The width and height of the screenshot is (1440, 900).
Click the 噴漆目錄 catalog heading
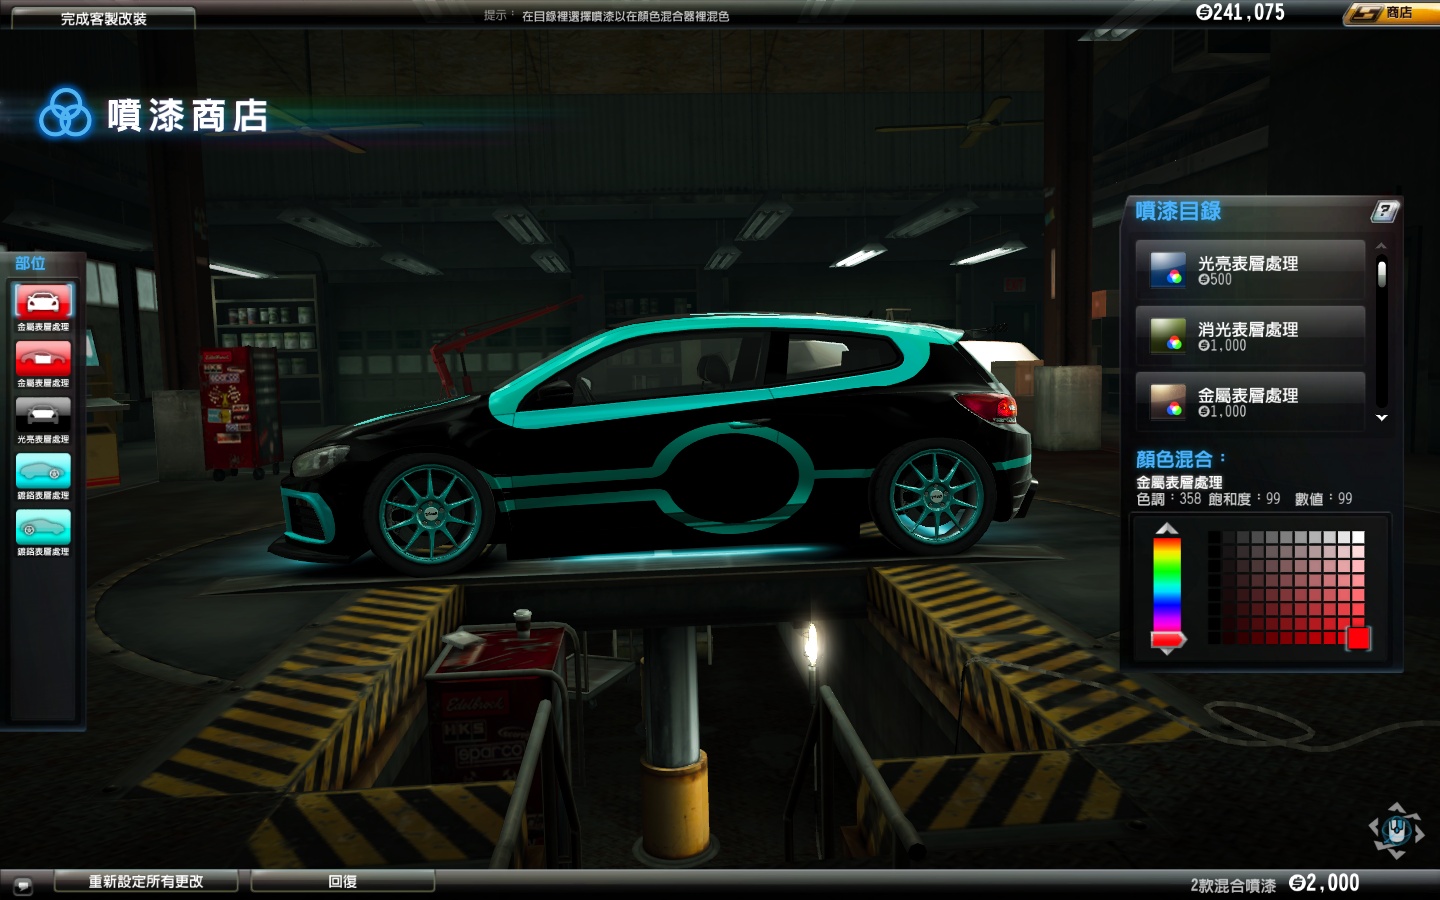point(1178,211)
